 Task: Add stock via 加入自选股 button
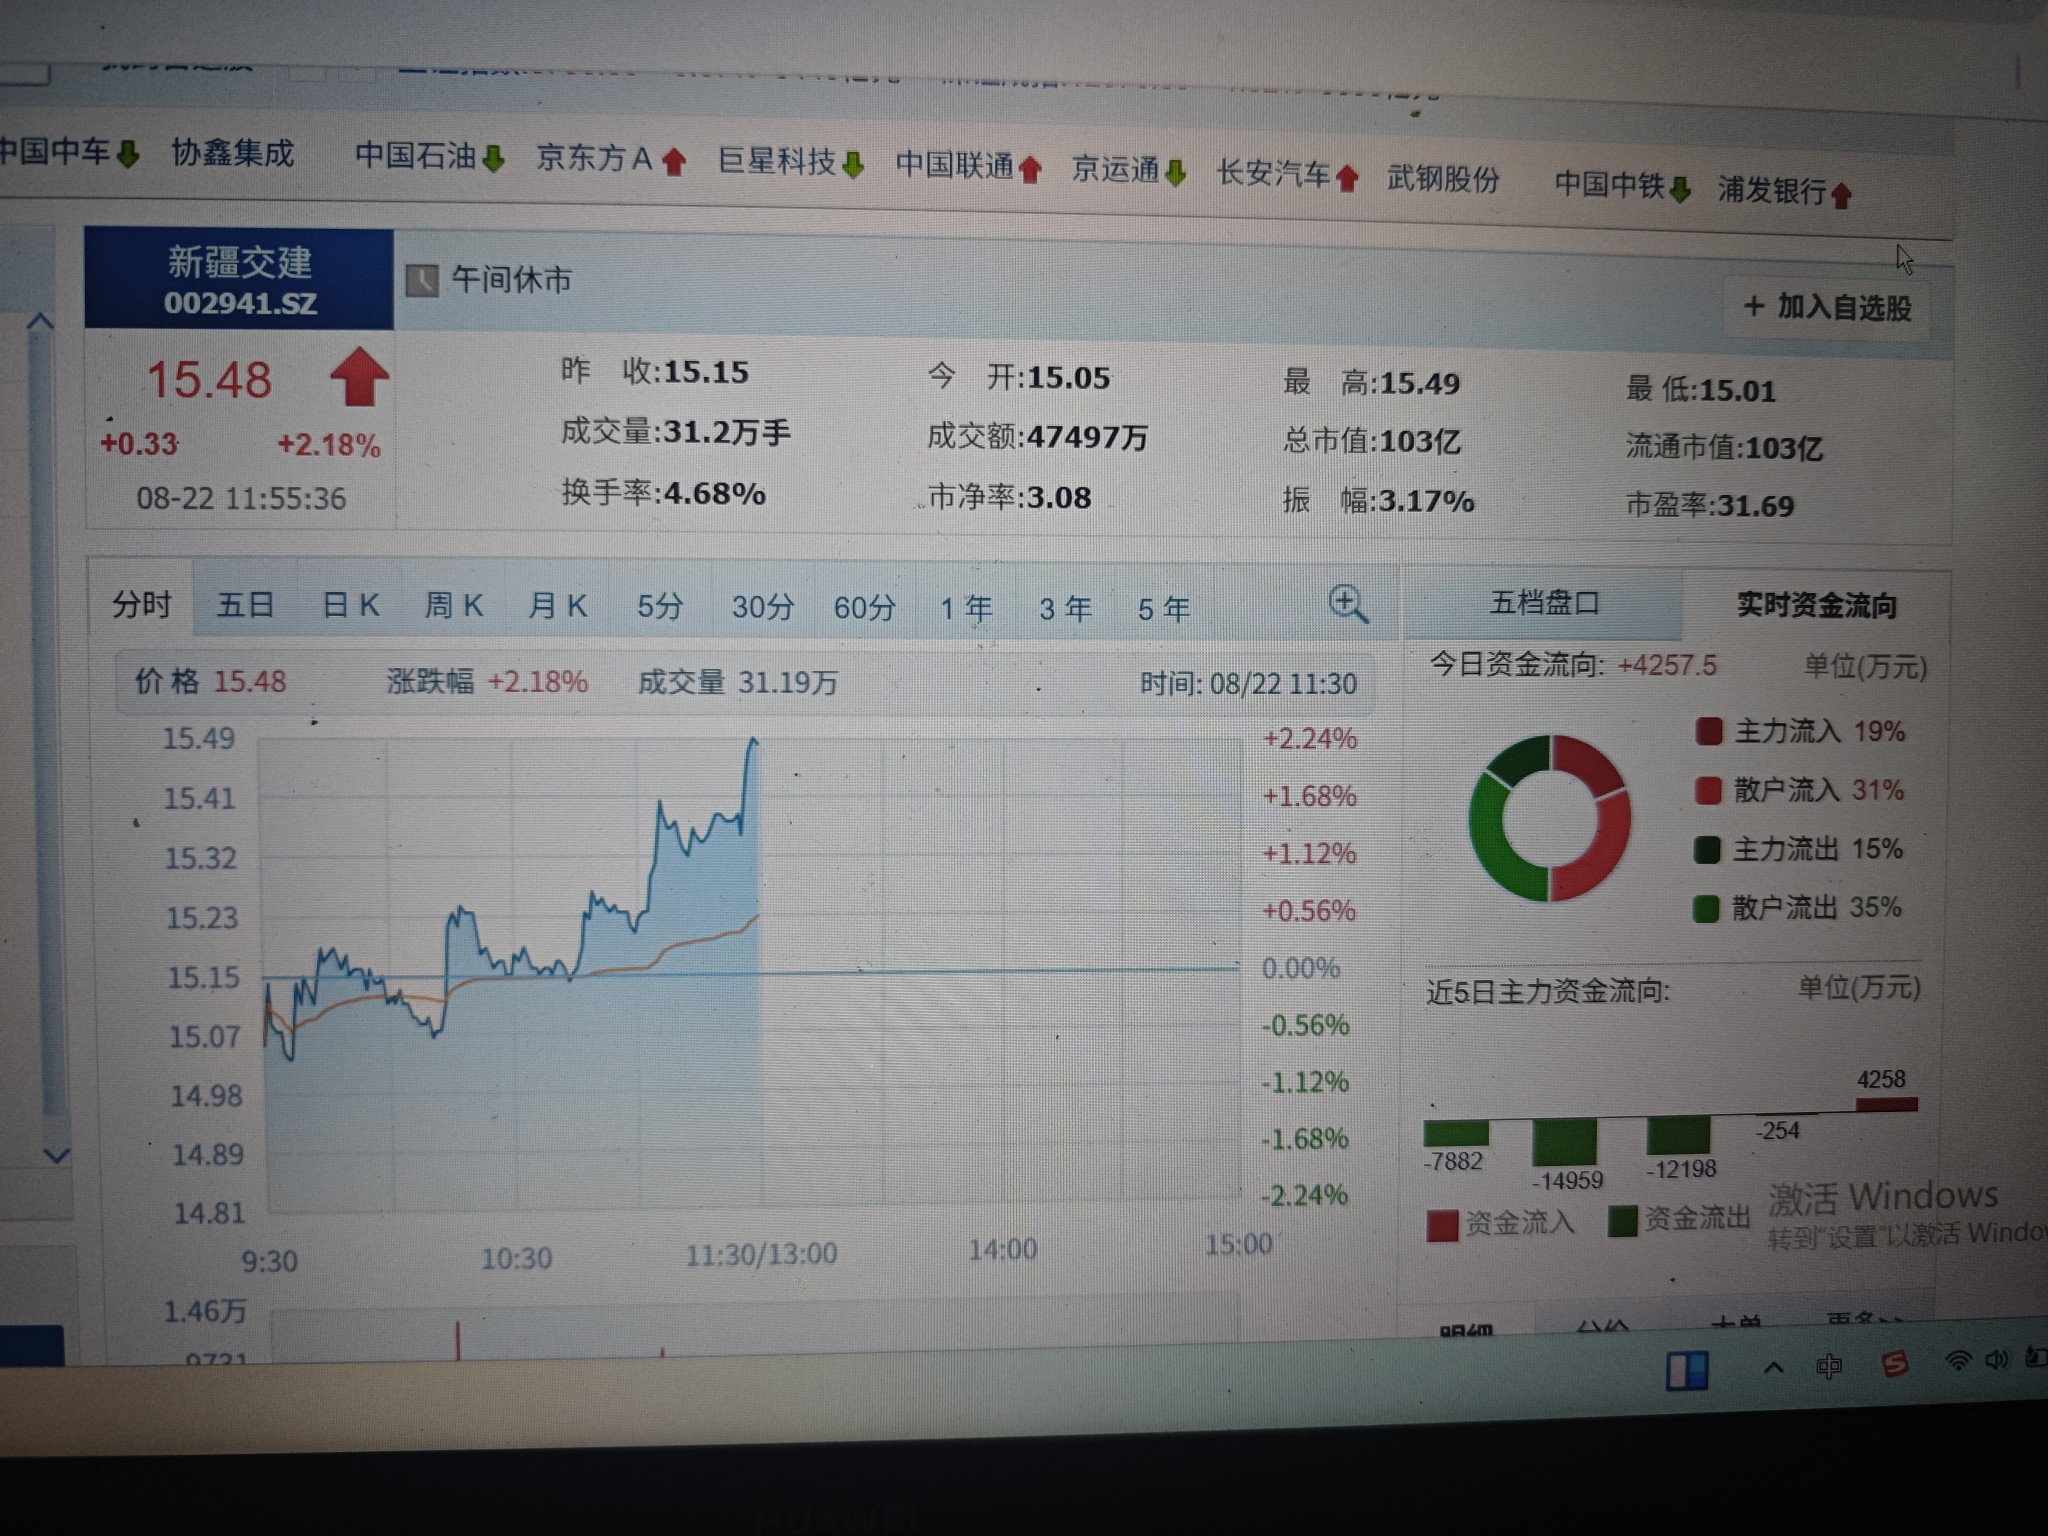[x=1827, y=307]
